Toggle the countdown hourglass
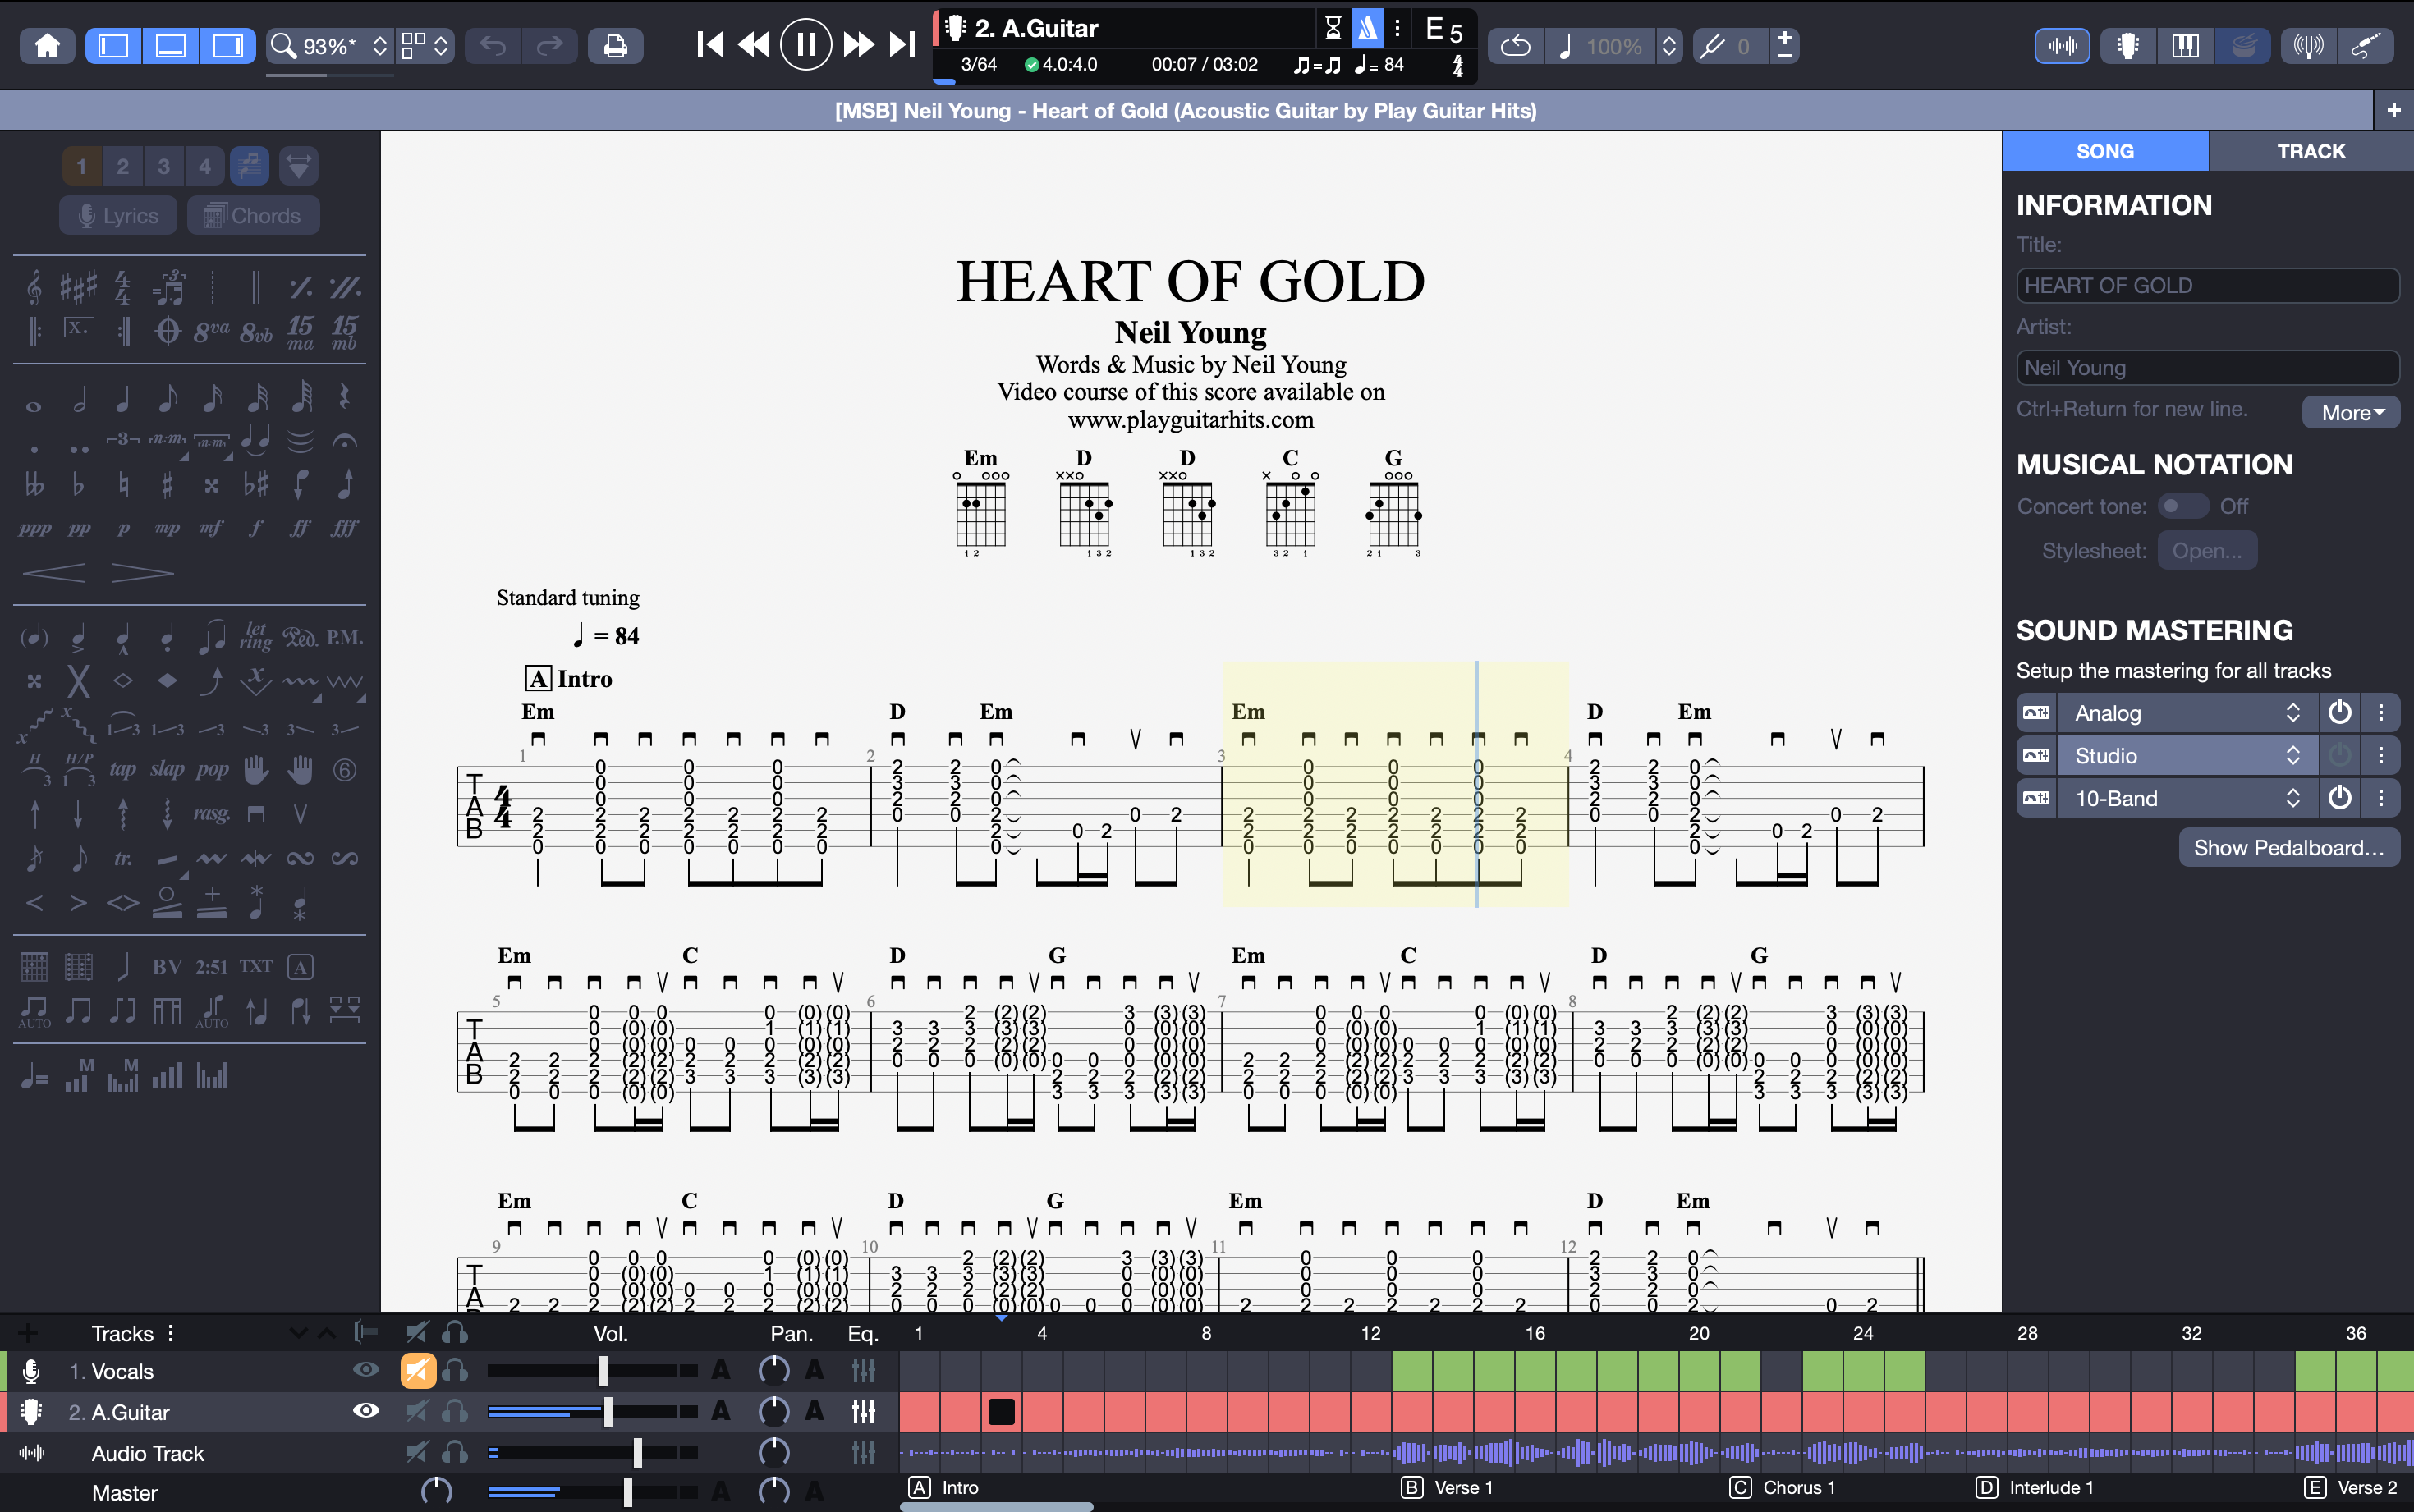Screen dimensions: 2414x1512 pos(1333,28)
